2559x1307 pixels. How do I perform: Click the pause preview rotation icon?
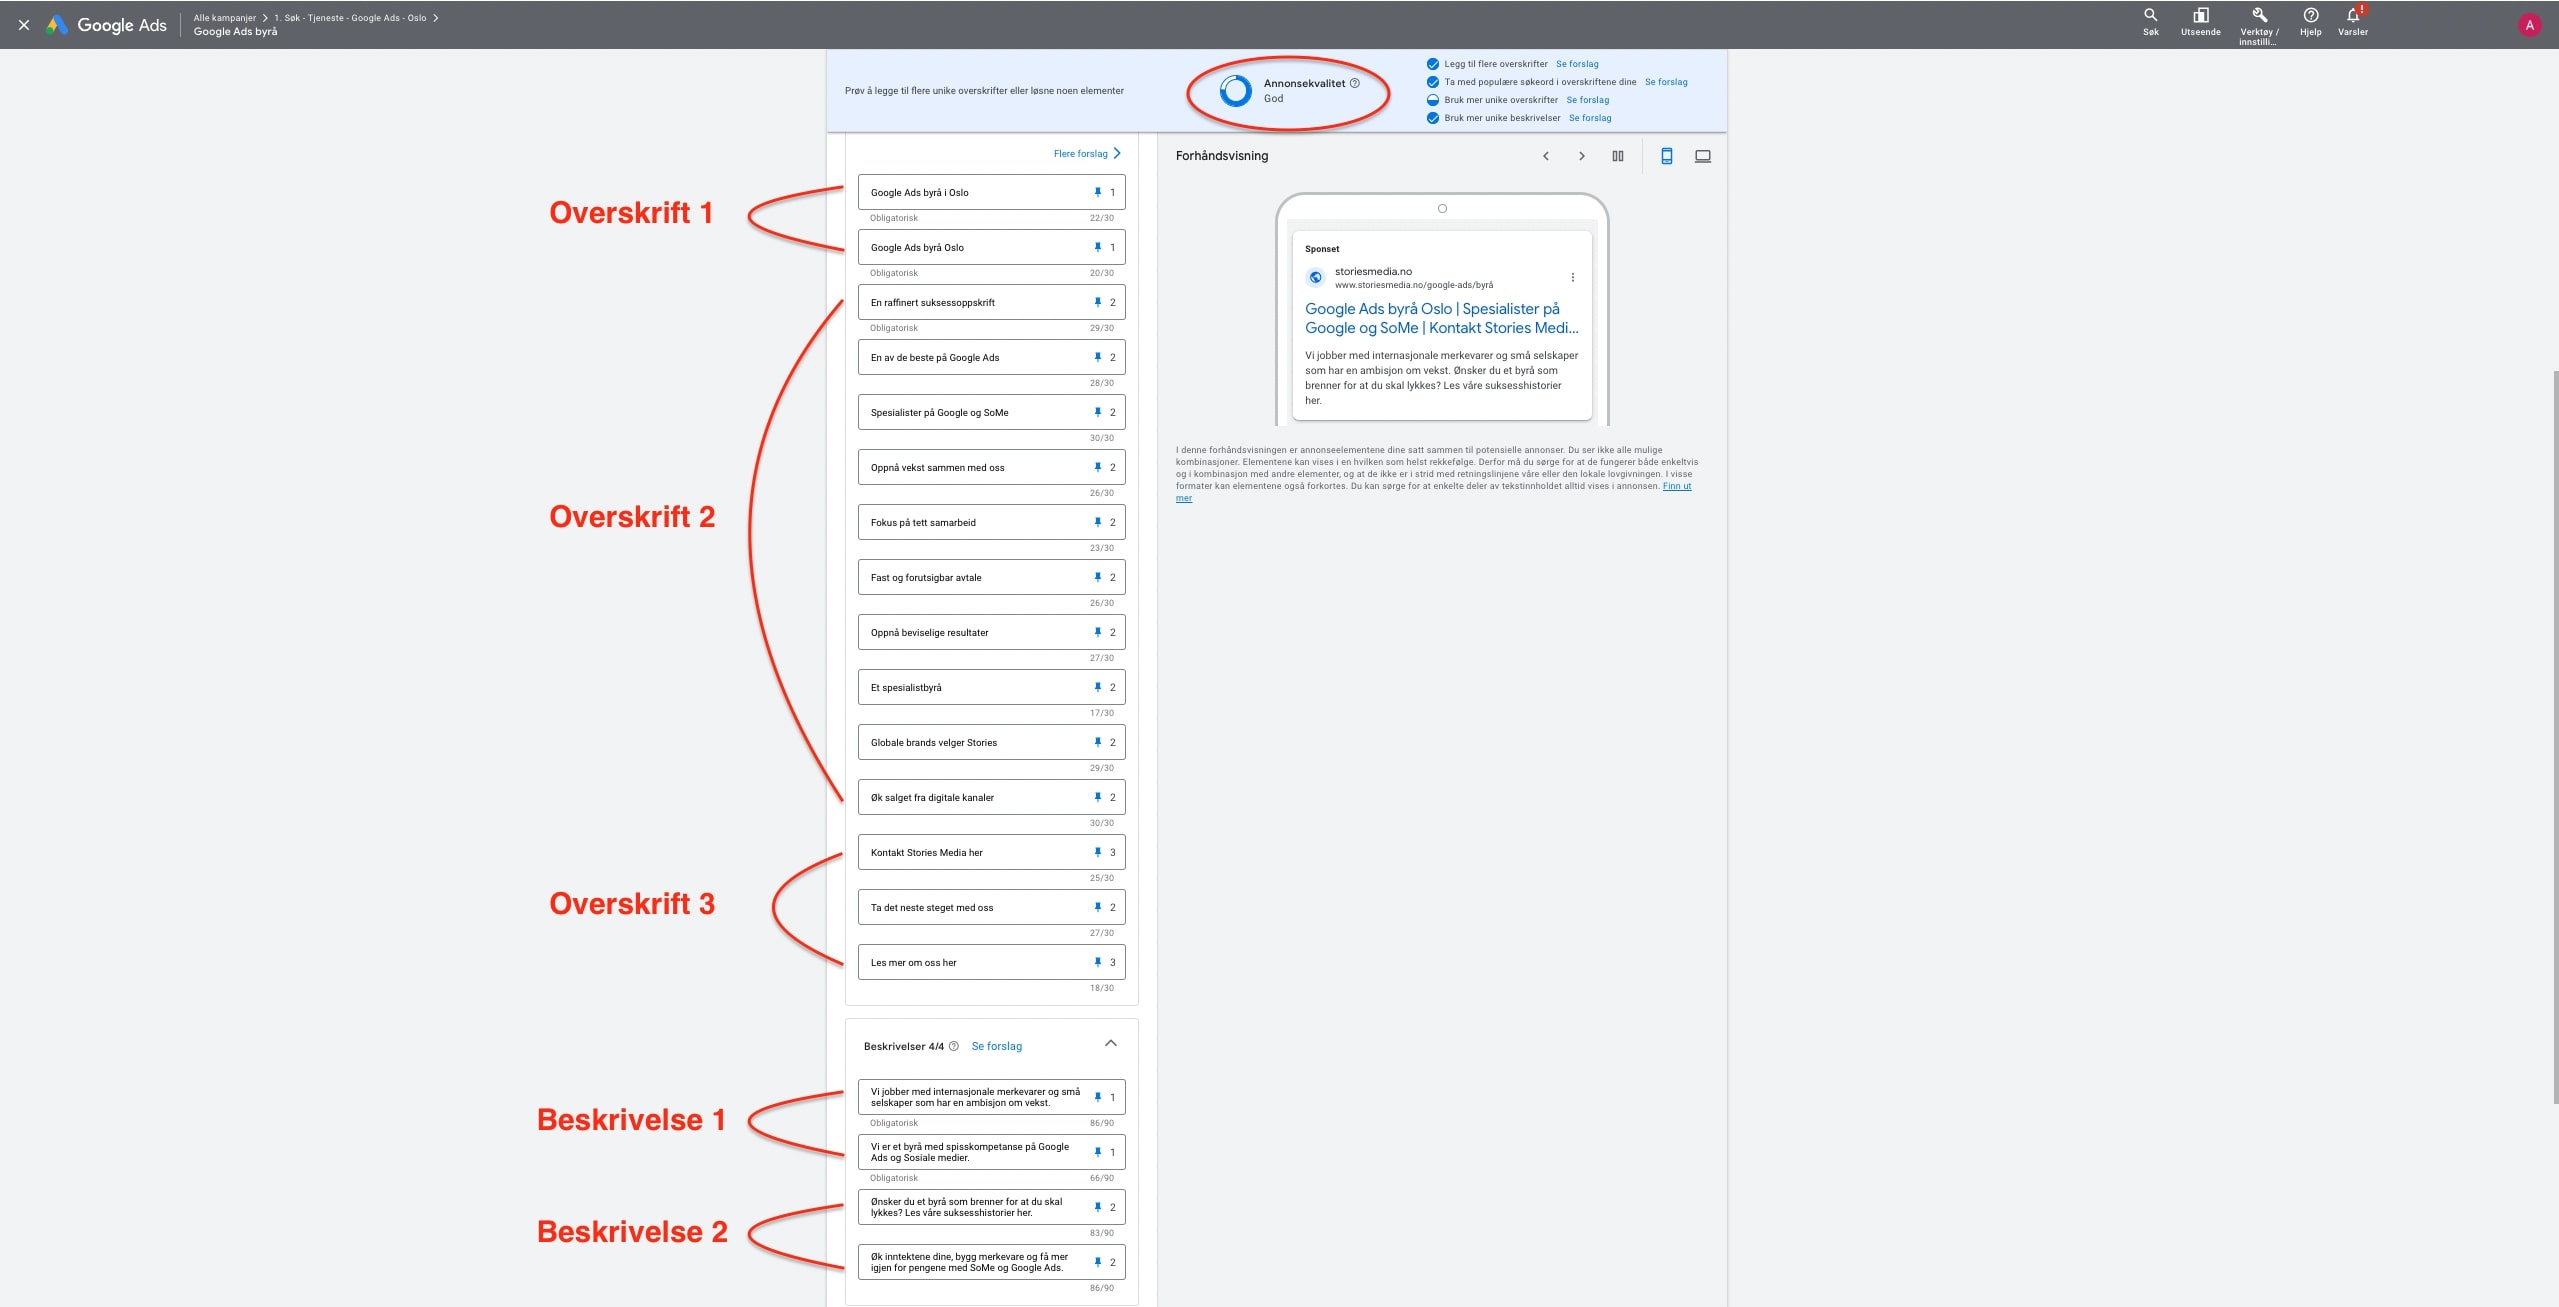point(1617,156)
